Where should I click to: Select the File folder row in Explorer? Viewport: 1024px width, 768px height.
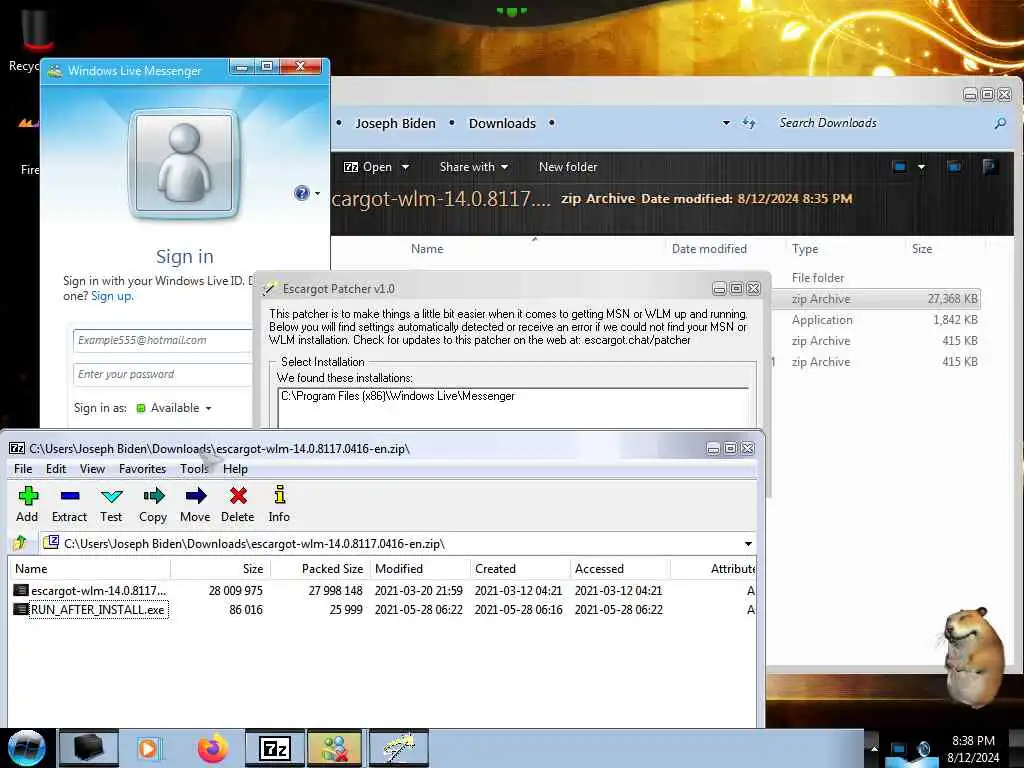876,278
